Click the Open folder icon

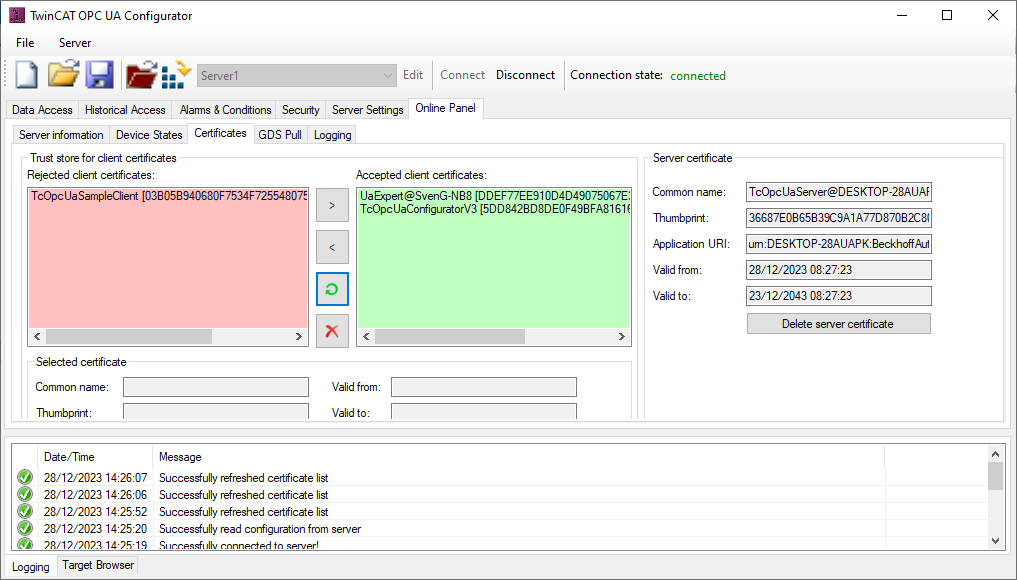click(x=64, y=75)
